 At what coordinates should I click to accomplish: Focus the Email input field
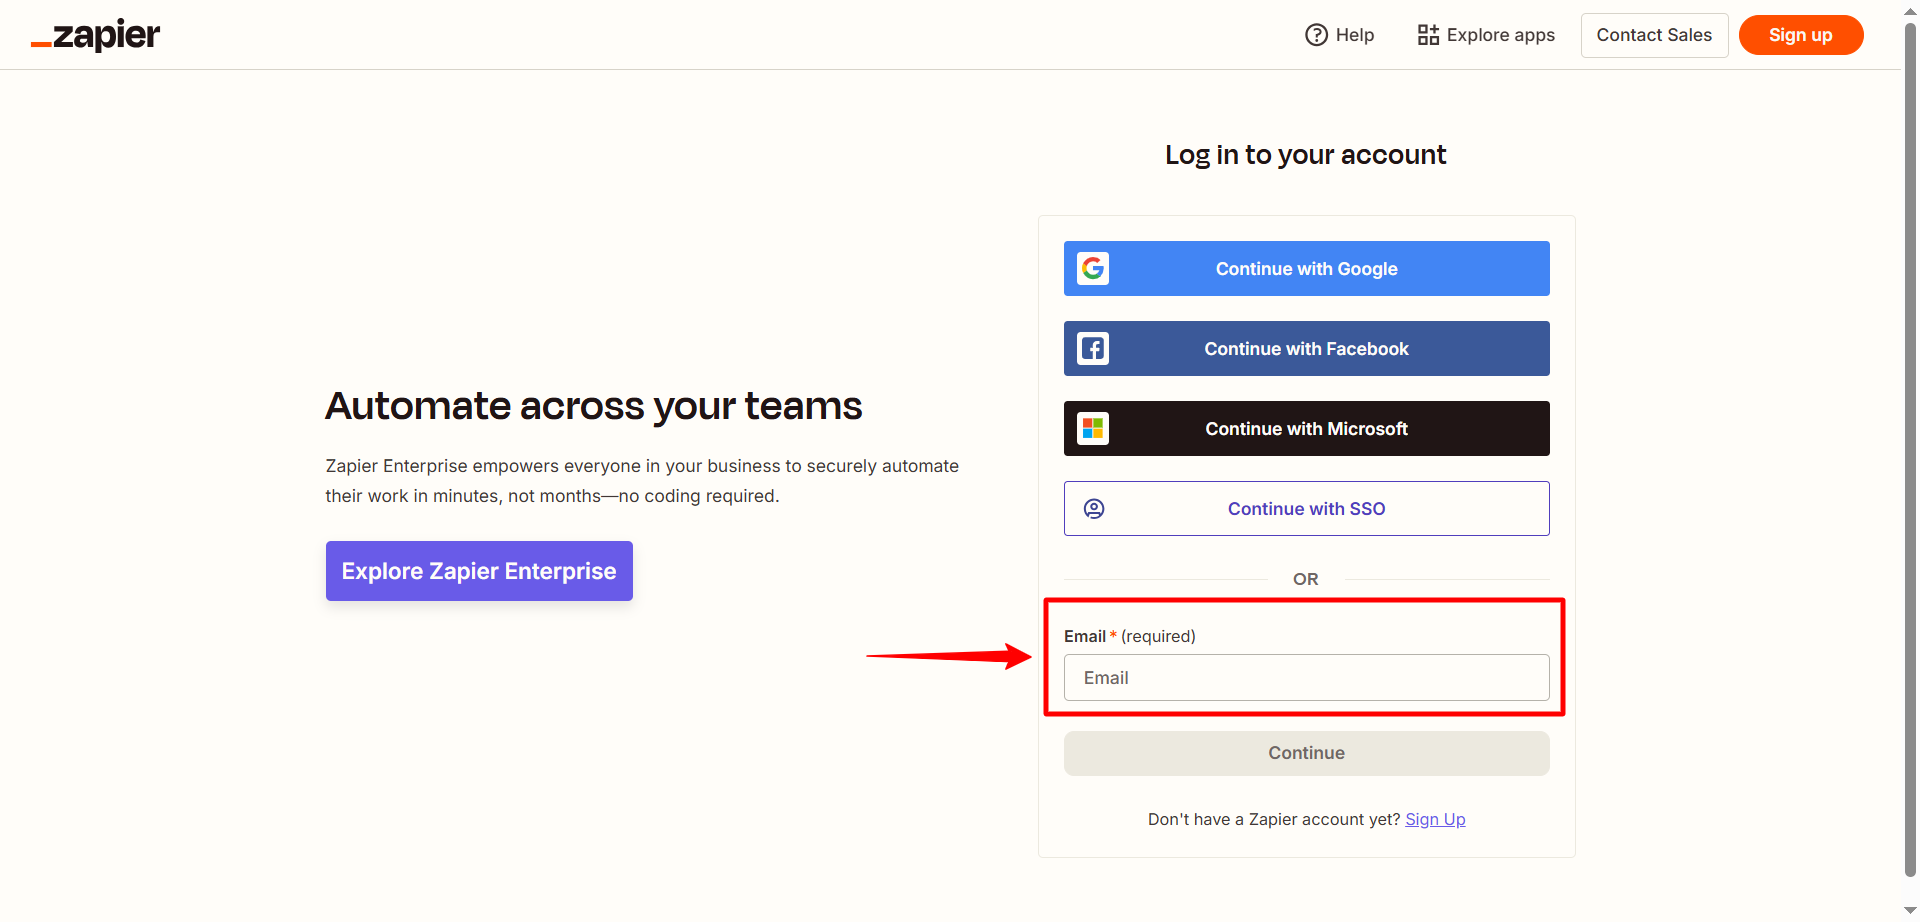click(x=1306, y=678)
